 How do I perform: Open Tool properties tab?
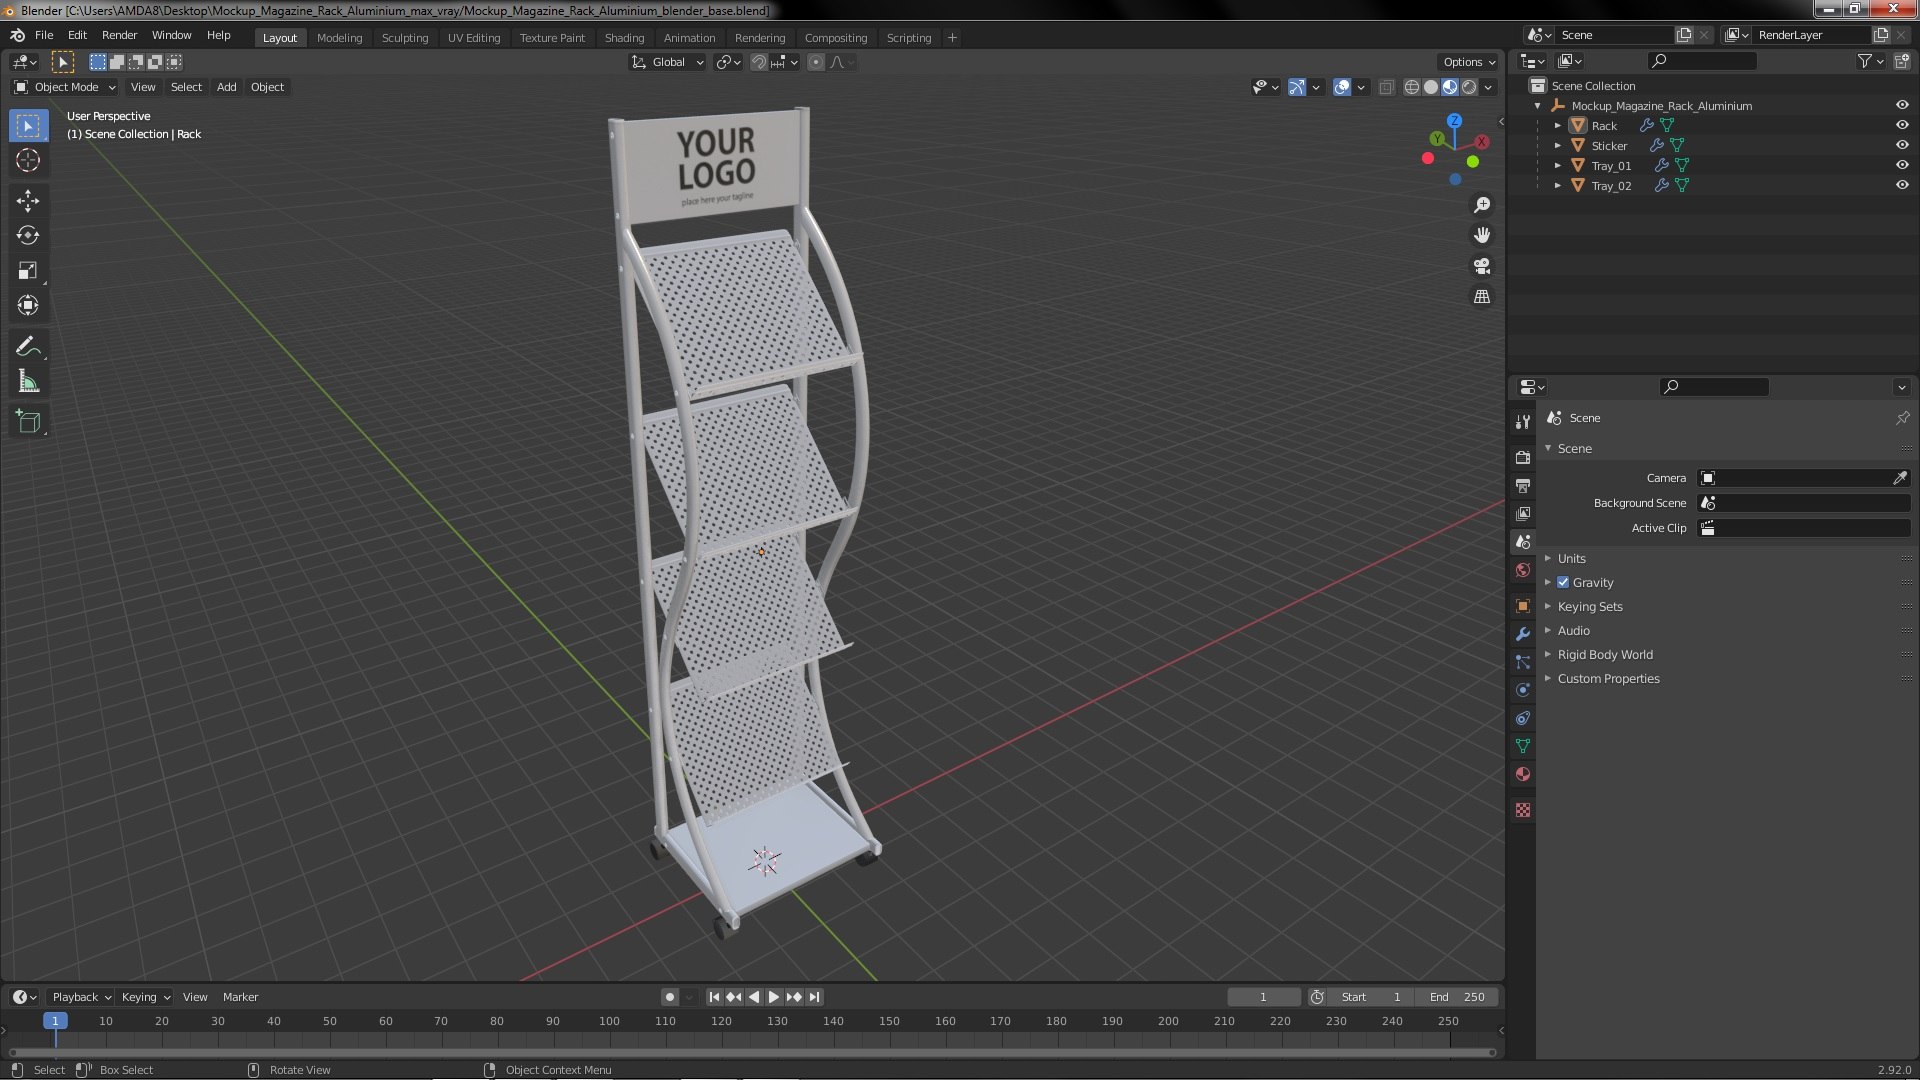pos(1523,422)
